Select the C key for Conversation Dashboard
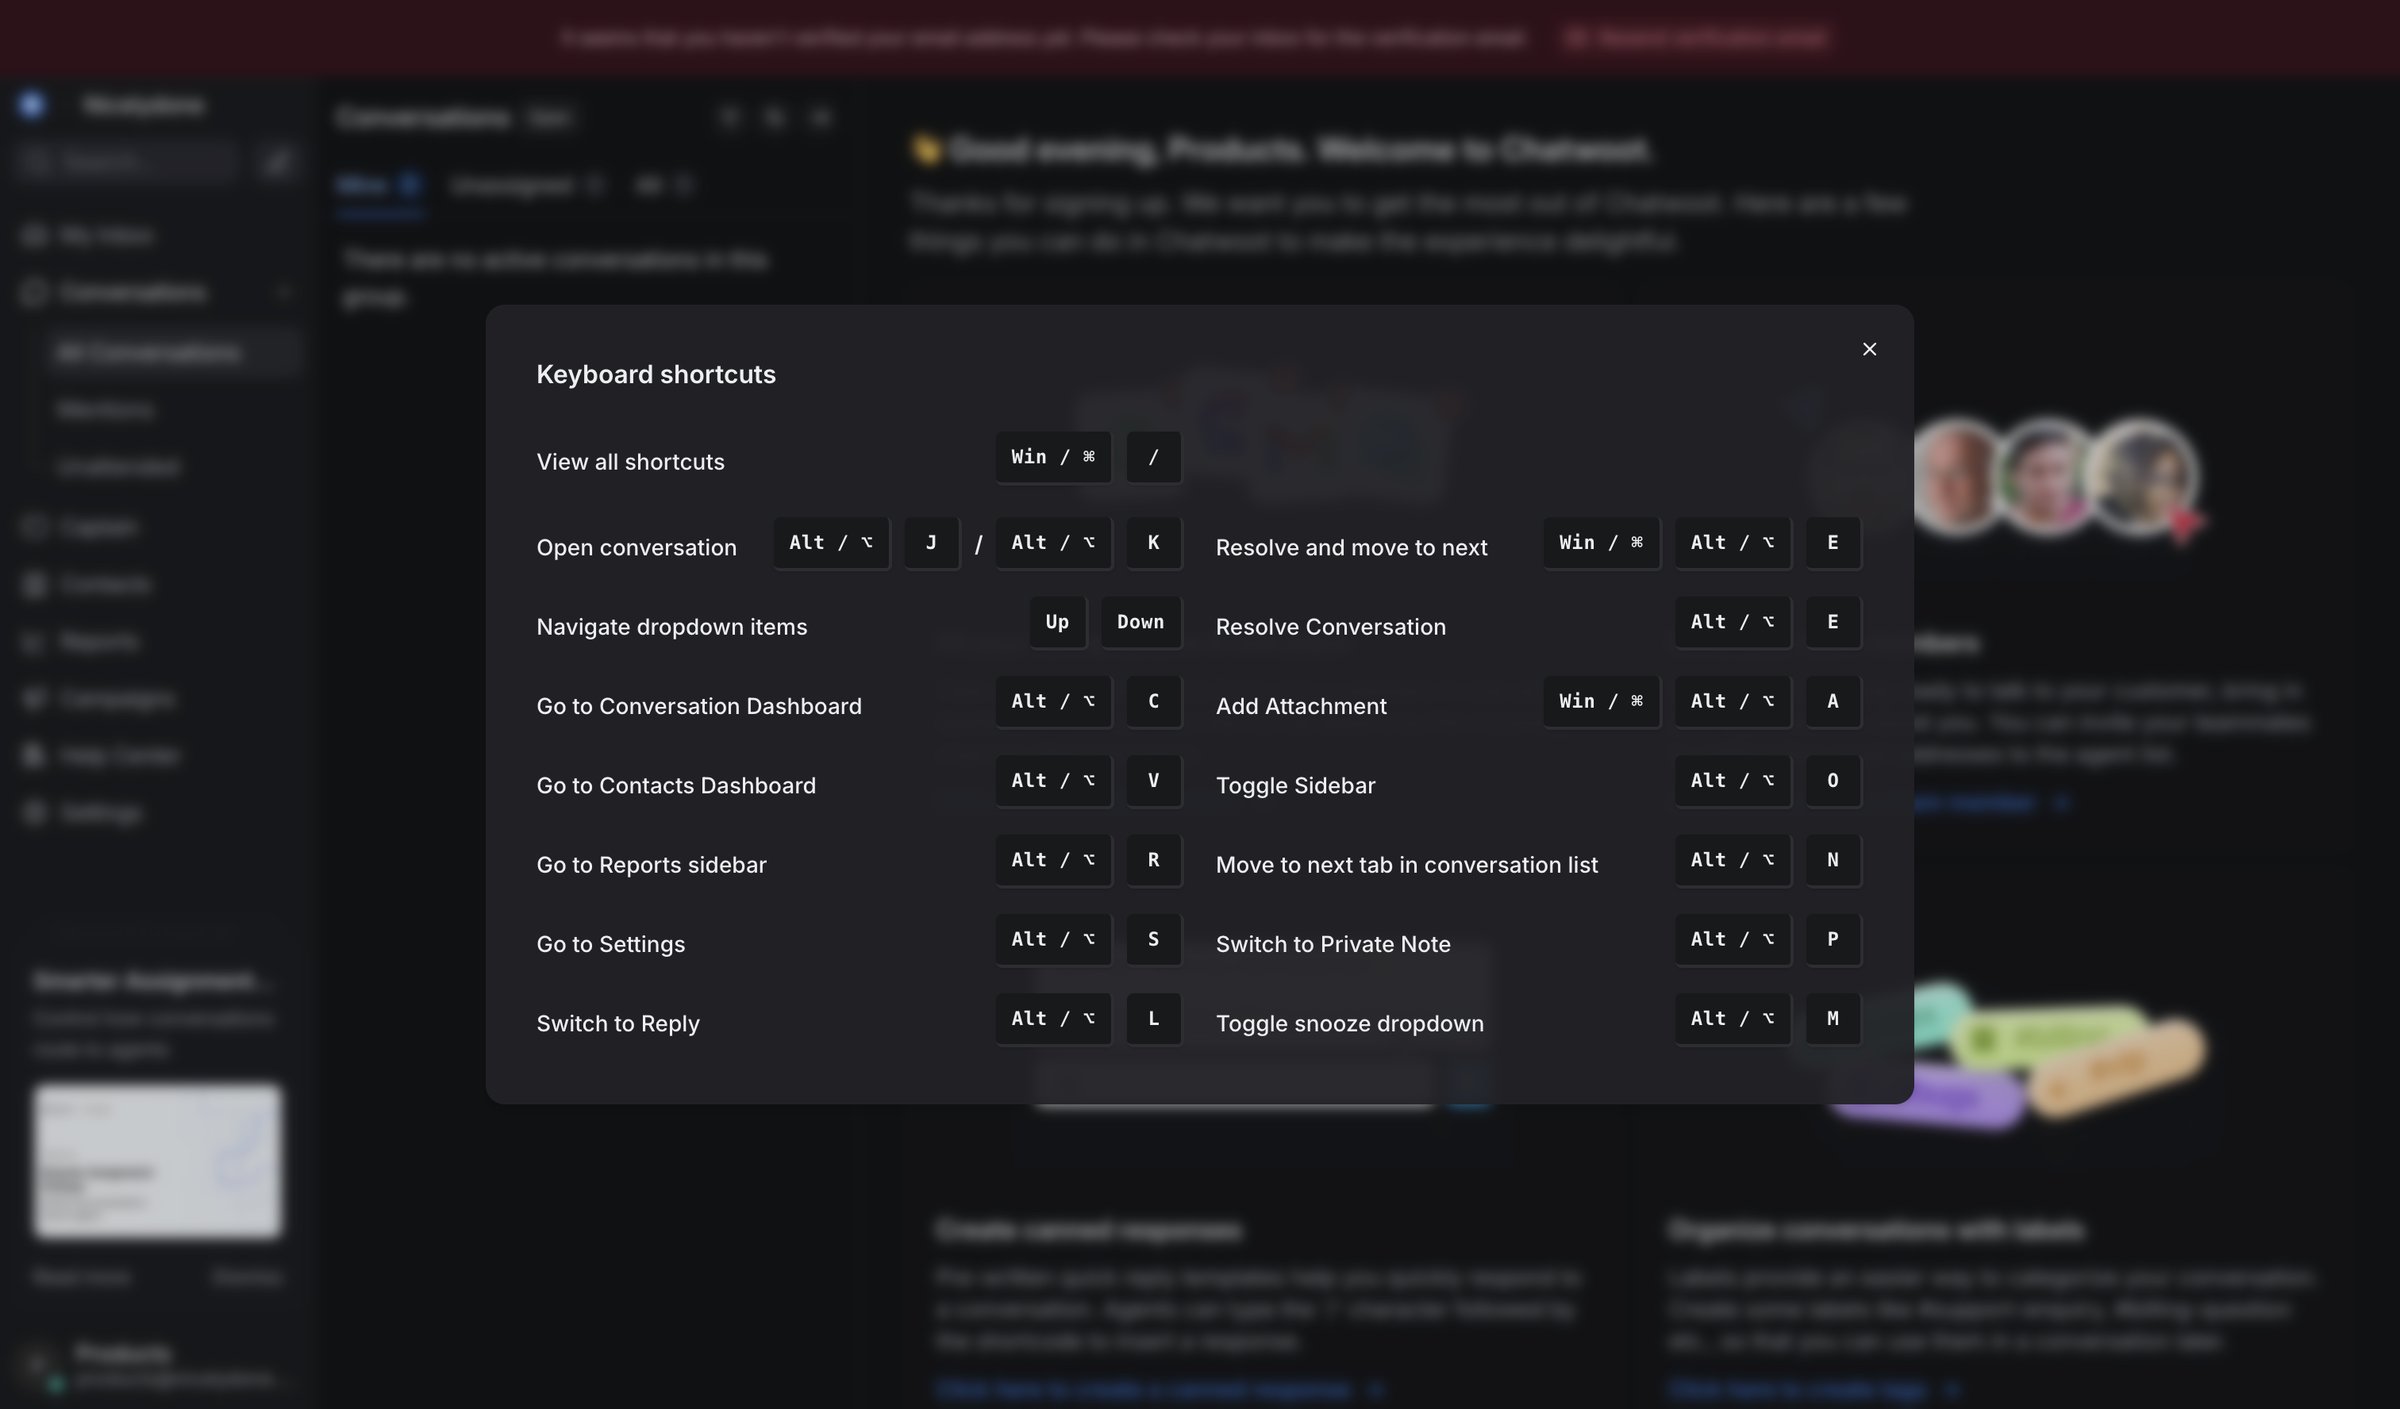The width and height of the screenshot is (2400, 1409). coord(1153,701)
